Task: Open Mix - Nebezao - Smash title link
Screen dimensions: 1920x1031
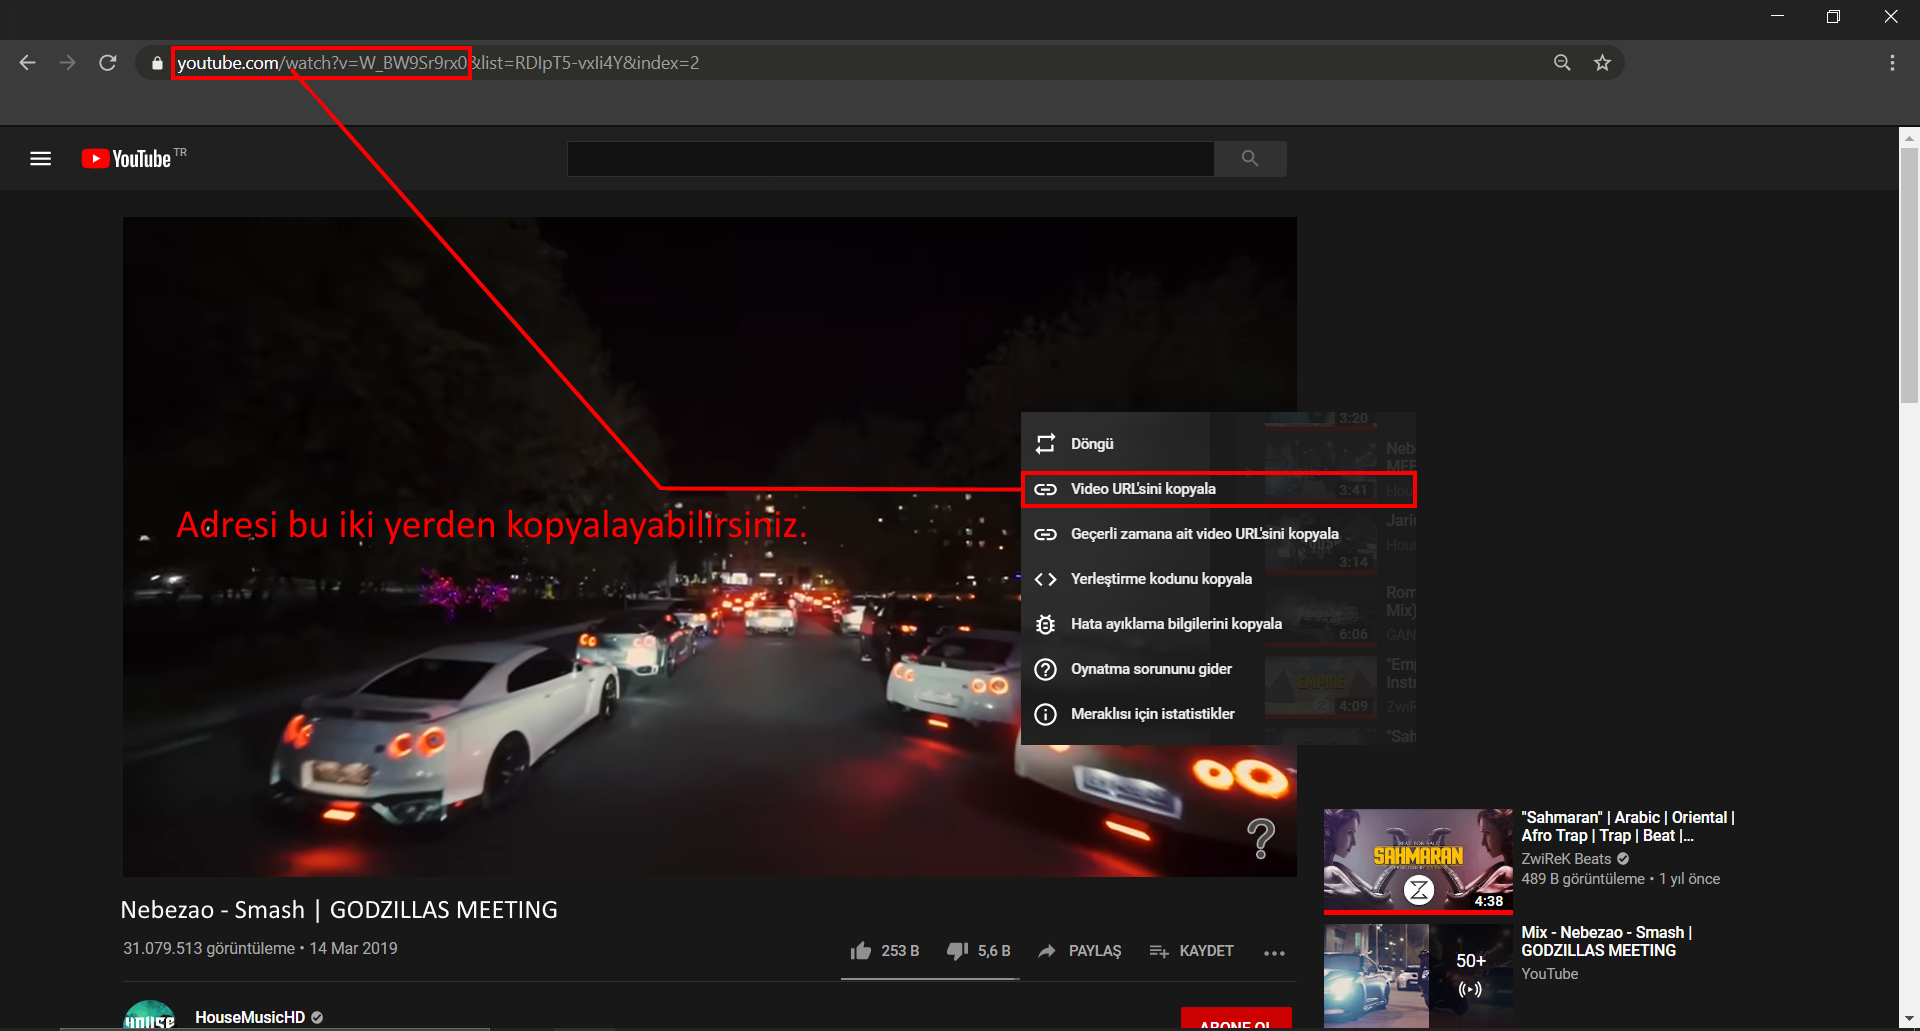Action: [x=1606, y=942]
